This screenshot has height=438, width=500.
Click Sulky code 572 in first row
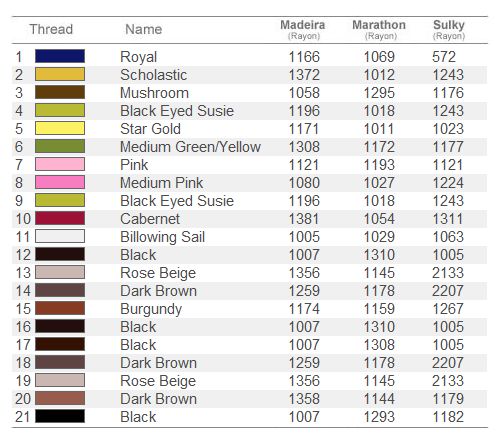(x=444, y=57)
